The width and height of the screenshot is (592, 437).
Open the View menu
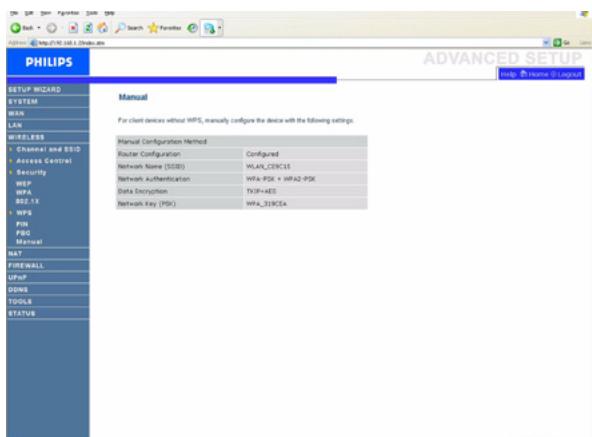pyautogui.click(x=46, y=13)
